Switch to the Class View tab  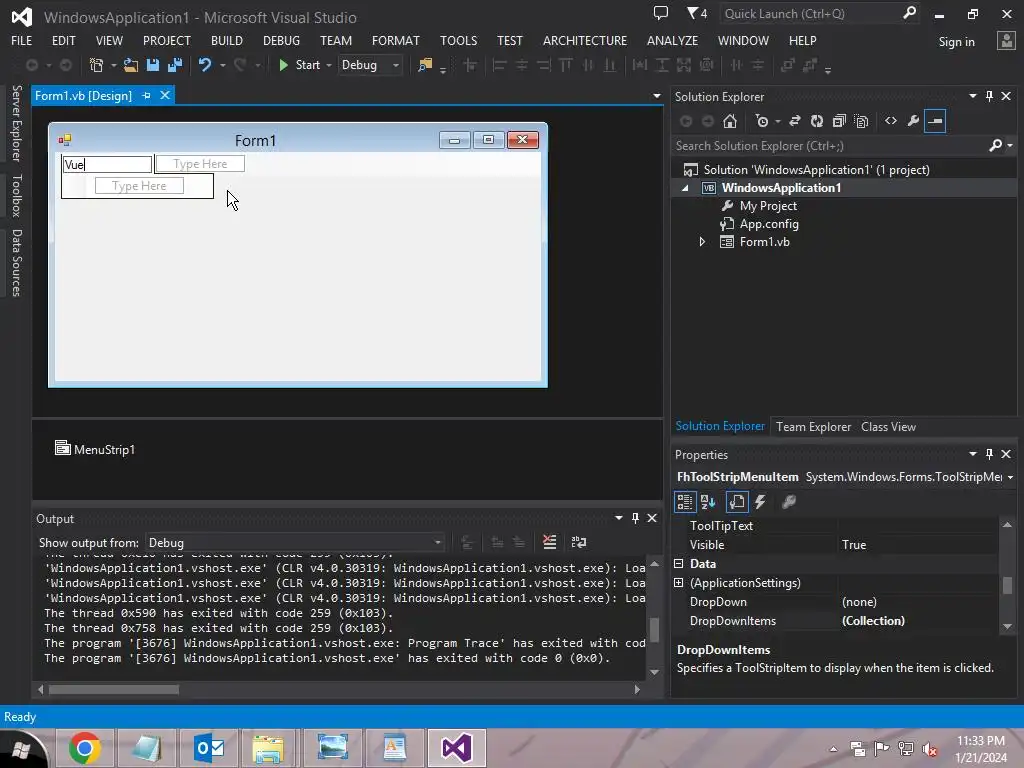[x=888, y=426]
